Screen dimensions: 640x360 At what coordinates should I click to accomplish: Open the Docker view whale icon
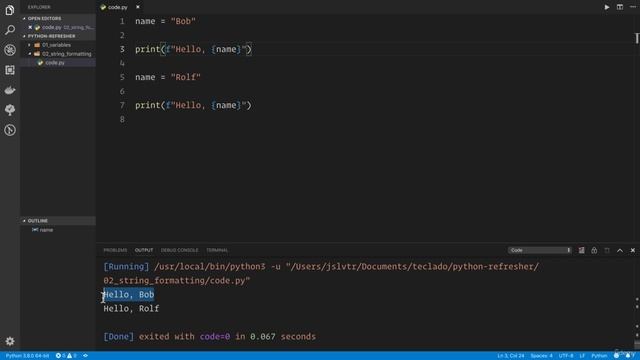point(10,90)
